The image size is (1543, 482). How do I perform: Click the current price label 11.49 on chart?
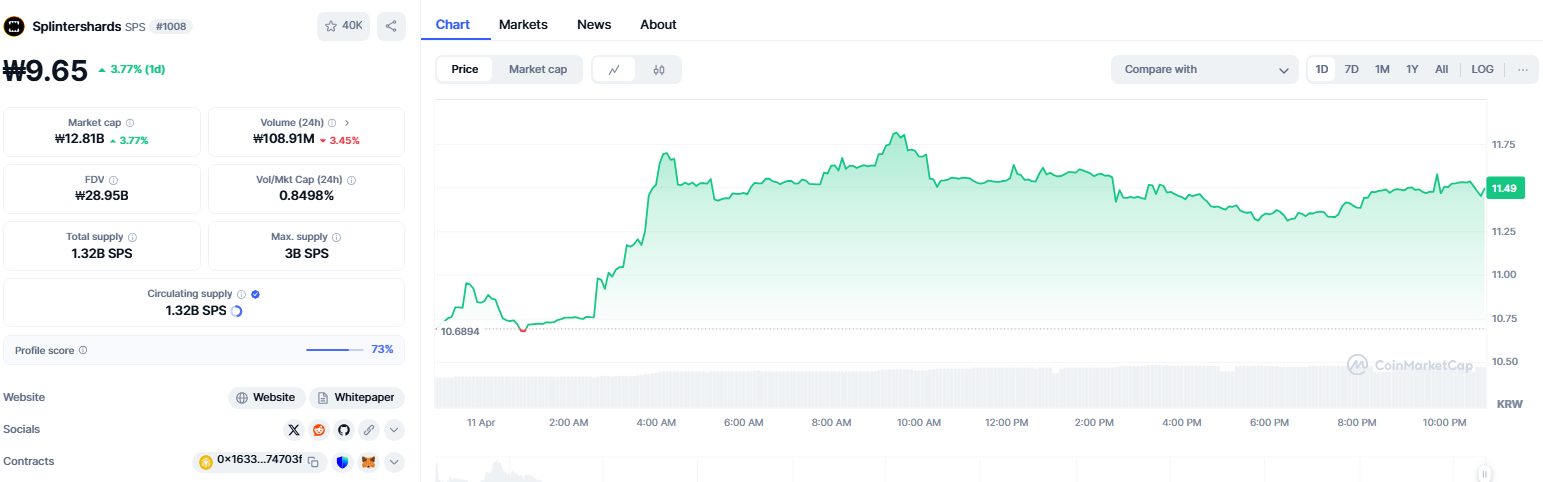1505,188
